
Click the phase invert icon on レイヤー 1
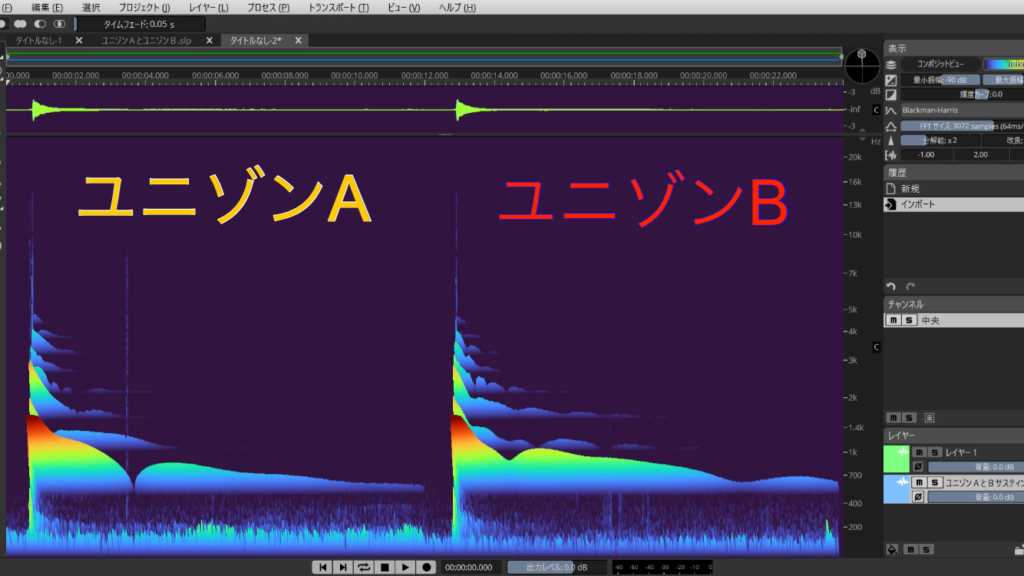coord(919,466)
